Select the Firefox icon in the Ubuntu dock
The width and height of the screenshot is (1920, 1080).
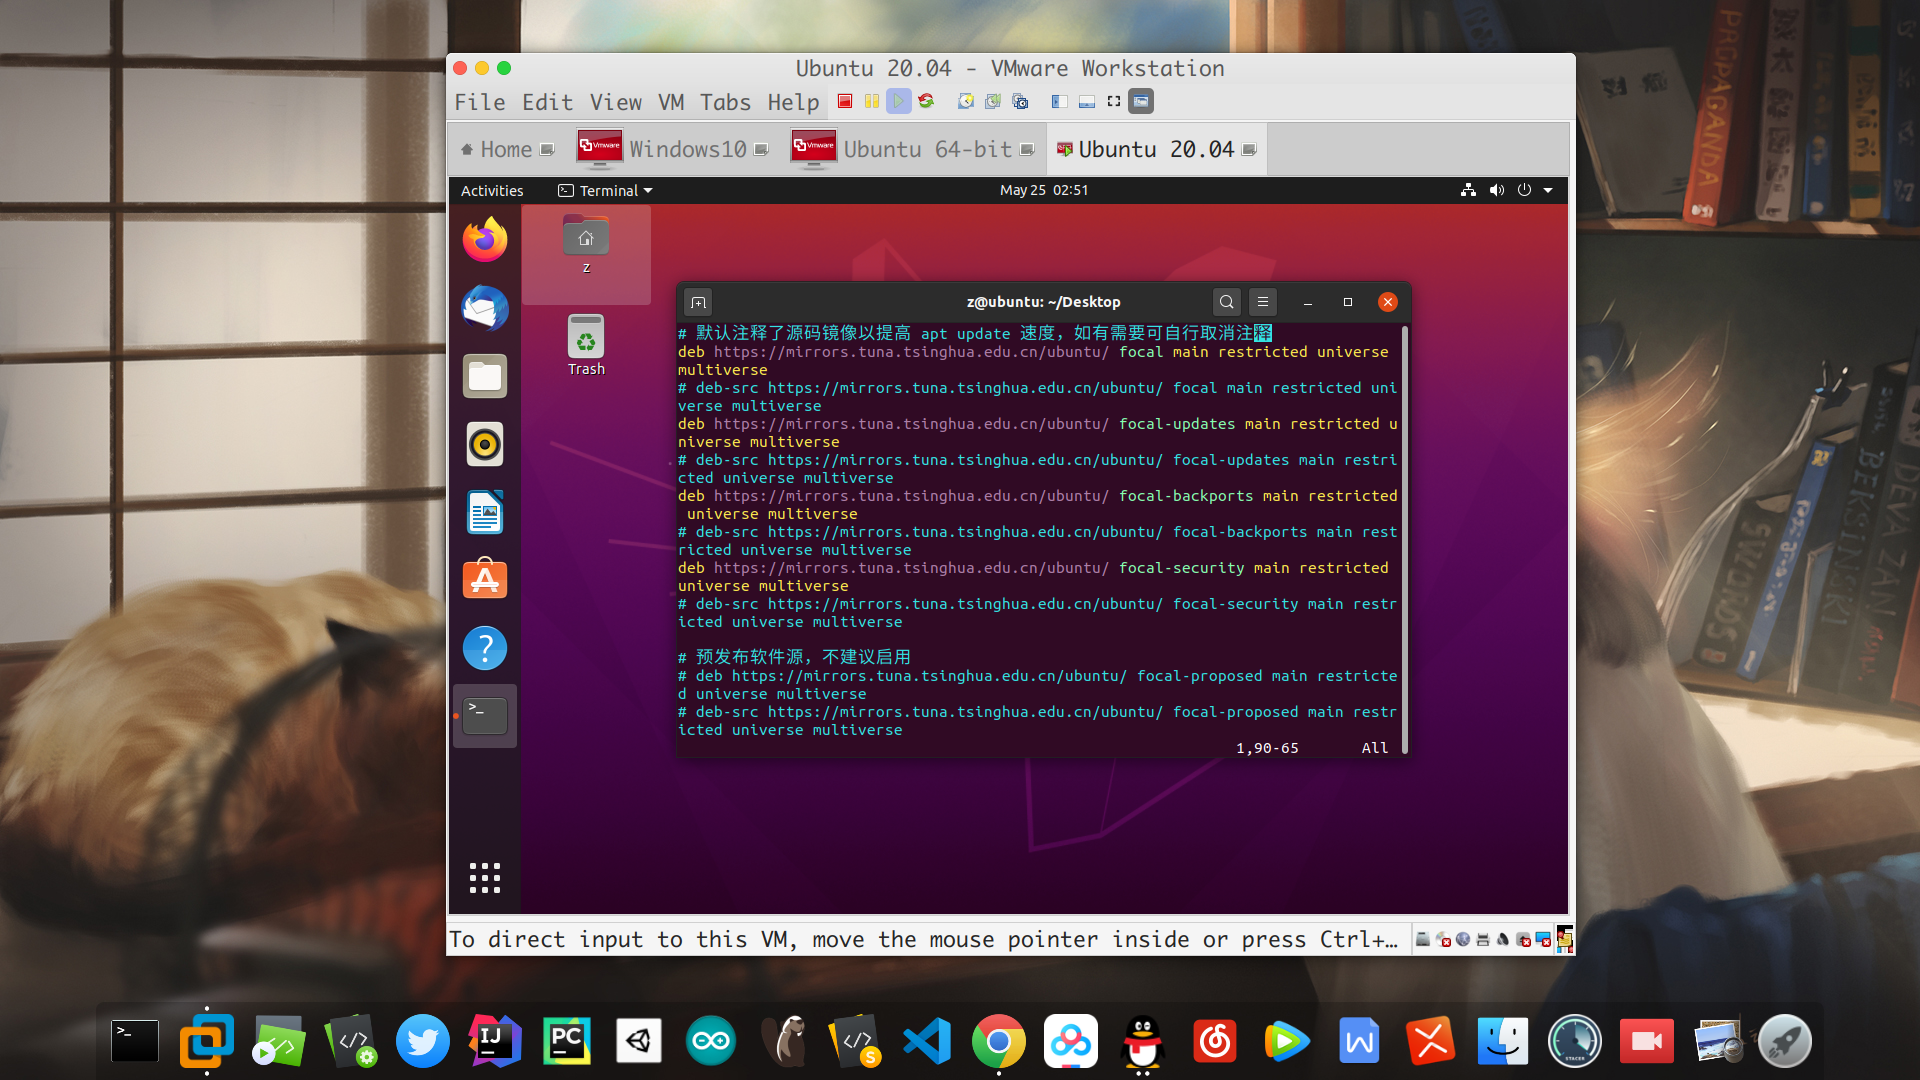click(x=484, y=240)
